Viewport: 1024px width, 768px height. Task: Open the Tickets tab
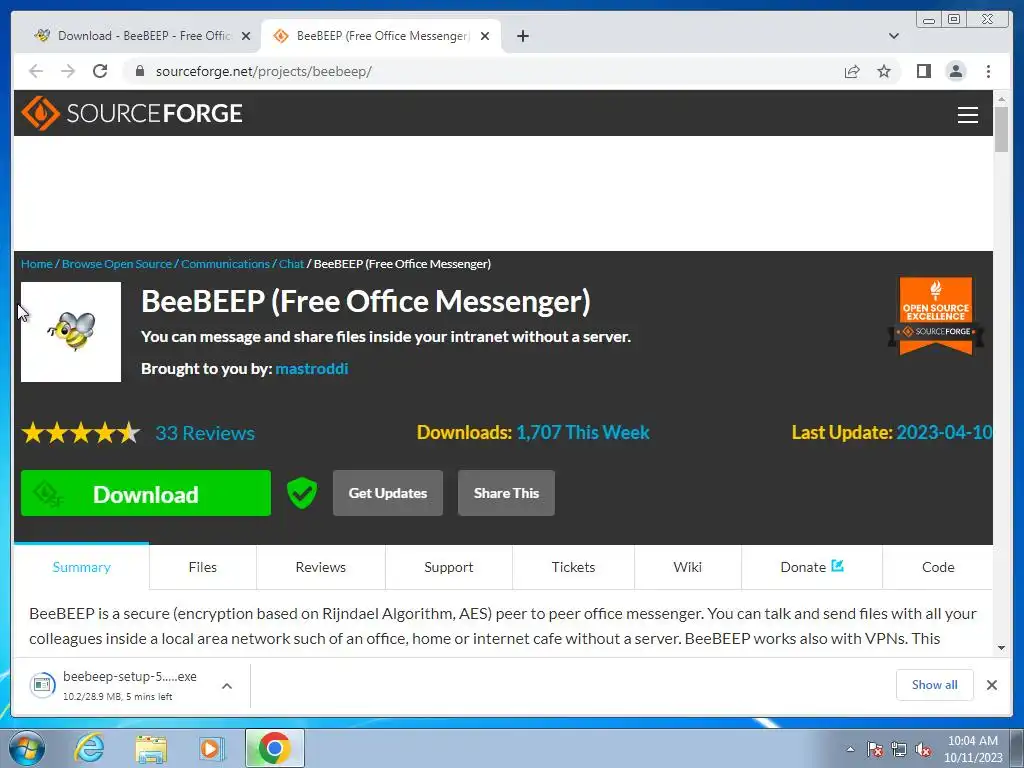(x=573, y=567)
